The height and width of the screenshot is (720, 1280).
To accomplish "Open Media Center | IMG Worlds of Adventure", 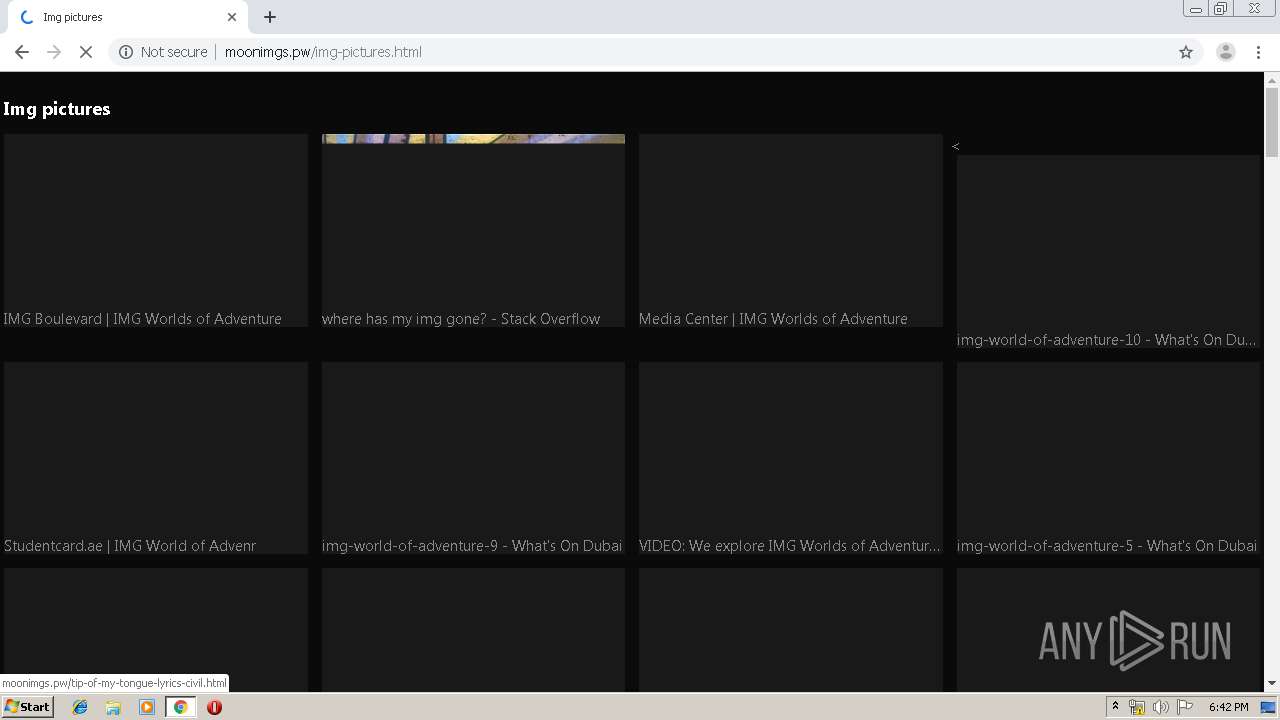I will coord(773,319).
